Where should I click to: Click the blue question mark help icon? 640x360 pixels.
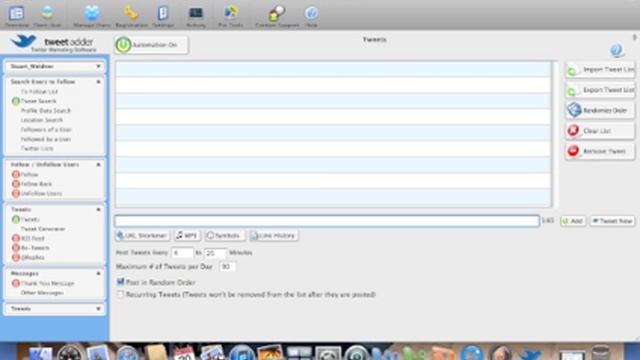[616, 50]
